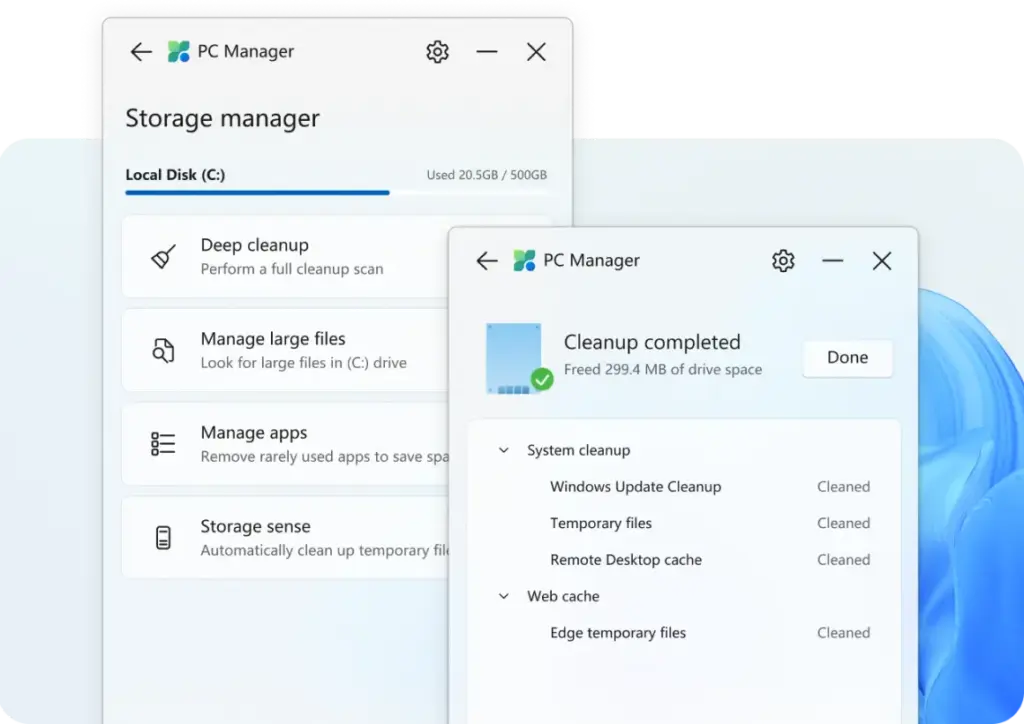1024x724 pixels.
Task: Click the drive thumbnail in Cleanup completed
Action: 516,358
